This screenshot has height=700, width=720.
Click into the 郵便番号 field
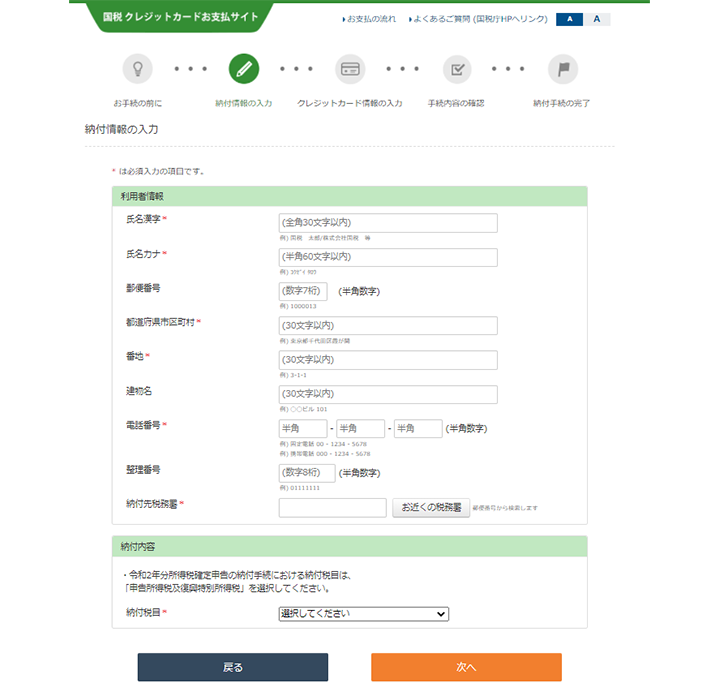303,292
